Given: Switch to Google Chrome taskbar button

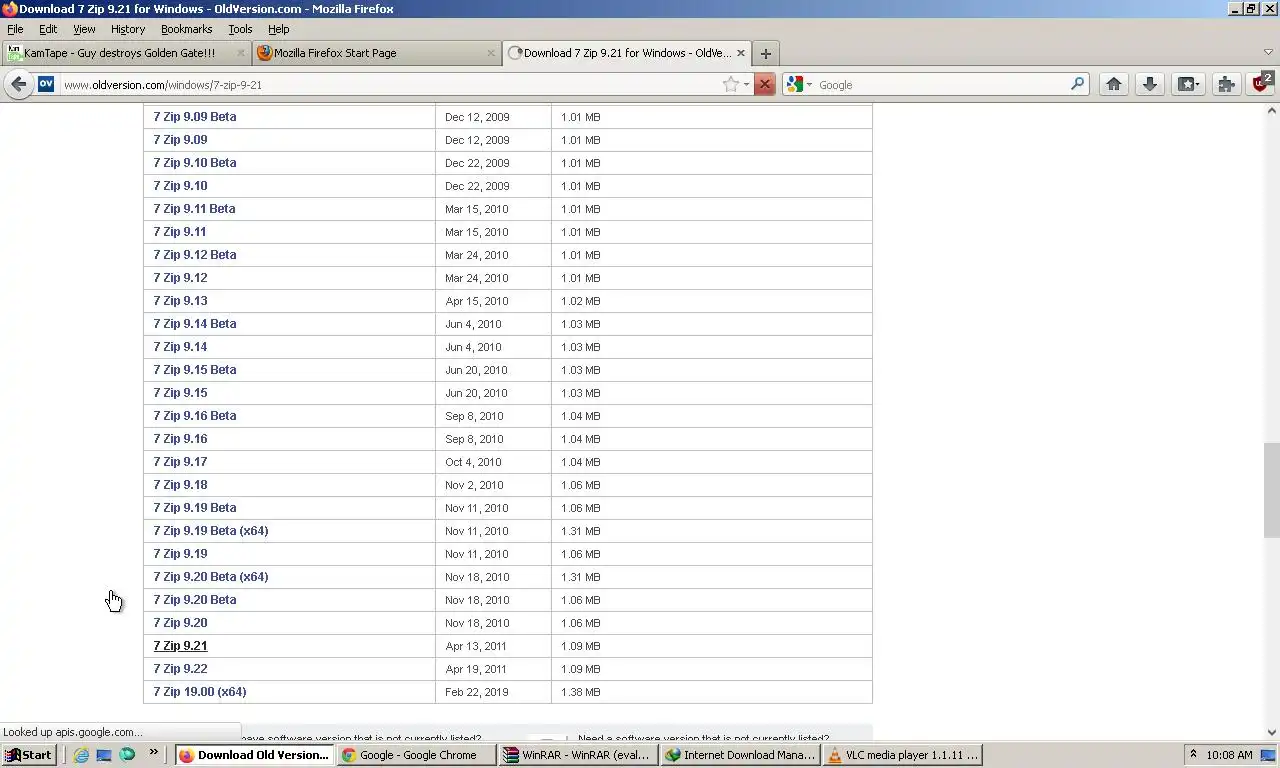Looking at the screenshot, I should (x=416, y=755).
